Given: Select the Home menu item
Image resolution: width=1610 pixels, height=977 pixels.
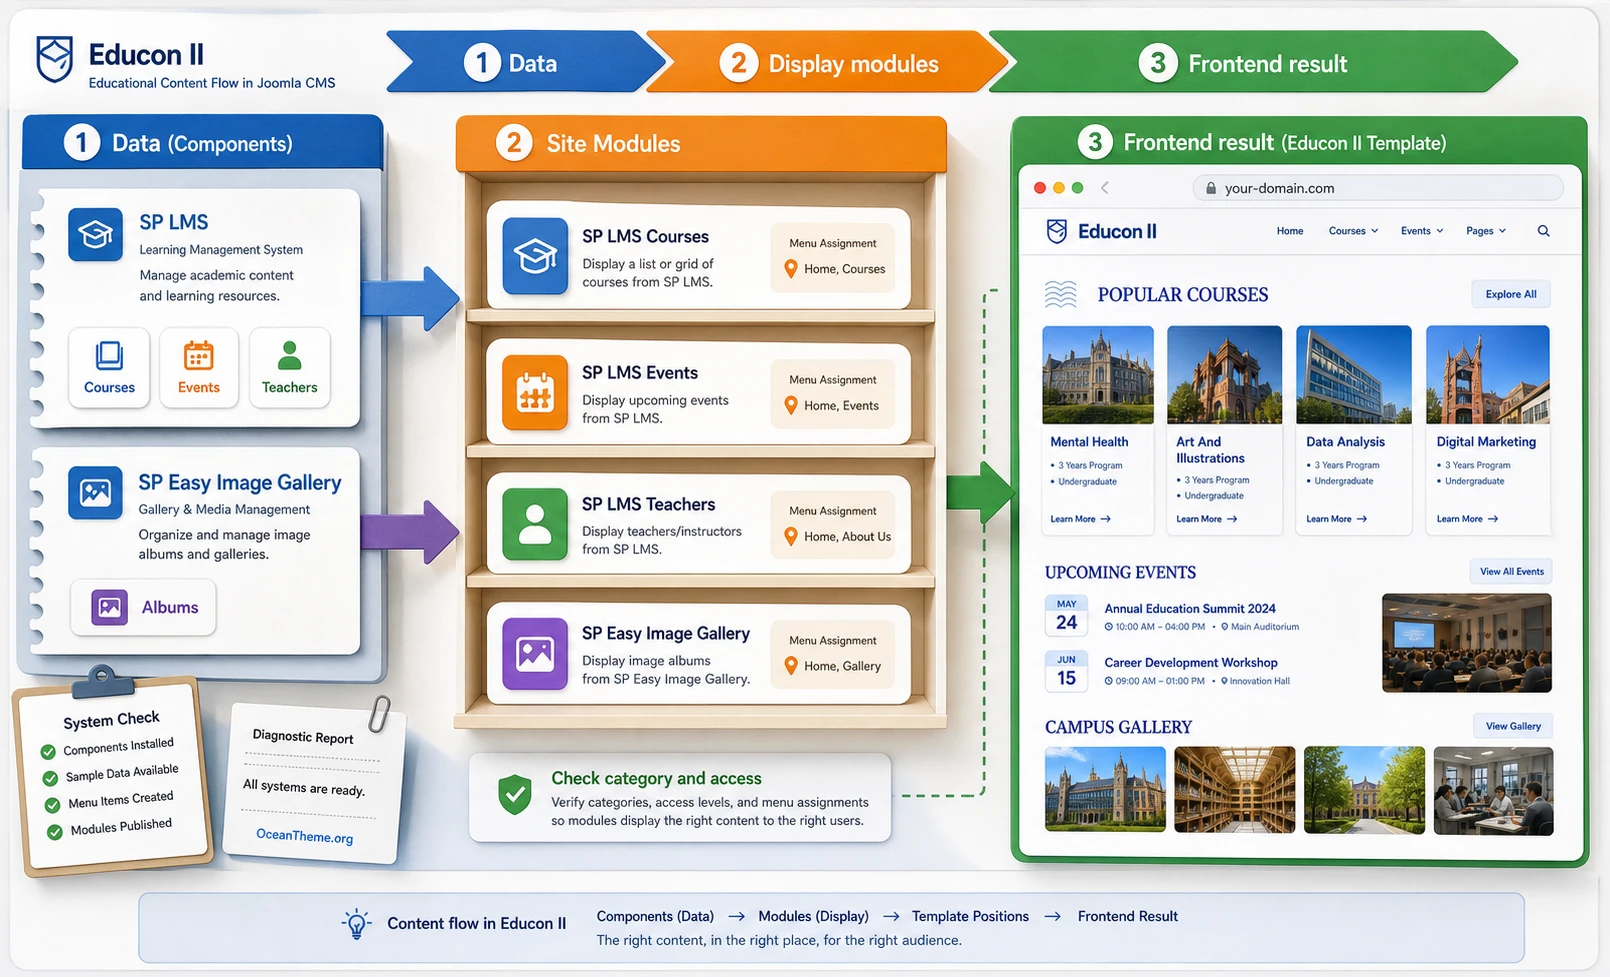Looking at the screenshot, I should (1290, 231).
